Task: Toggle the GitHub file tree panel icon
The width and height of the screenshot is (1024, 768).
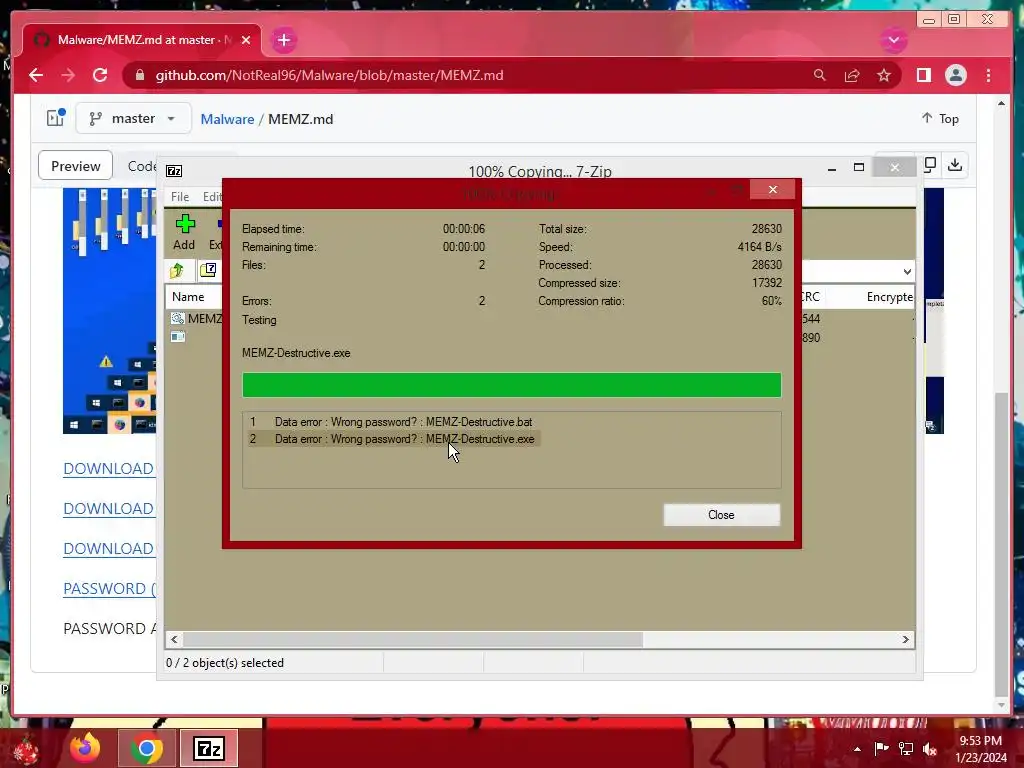Action: point(56,118)
